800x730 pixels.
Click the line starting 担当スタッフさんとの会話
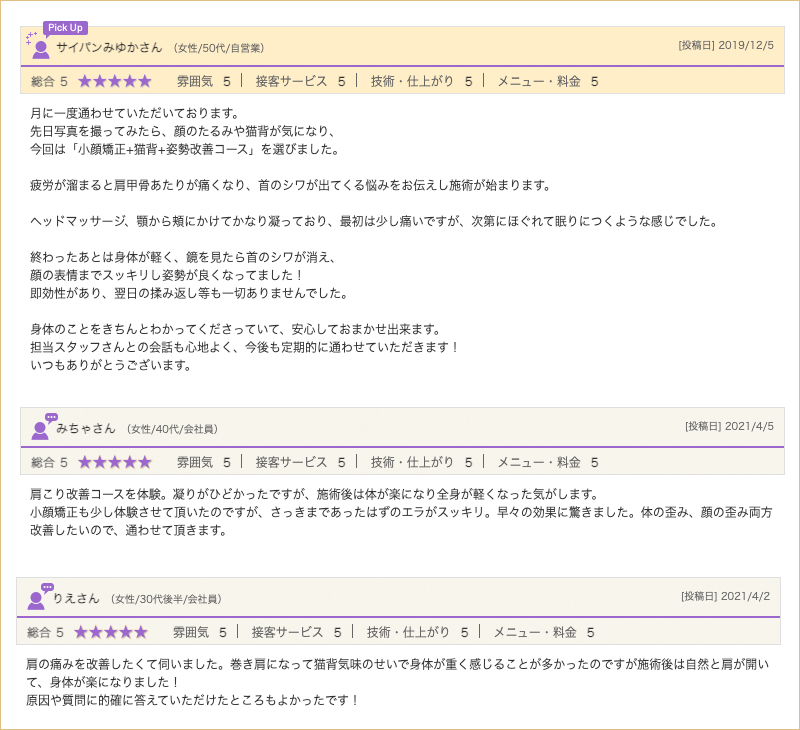(244, 347)
